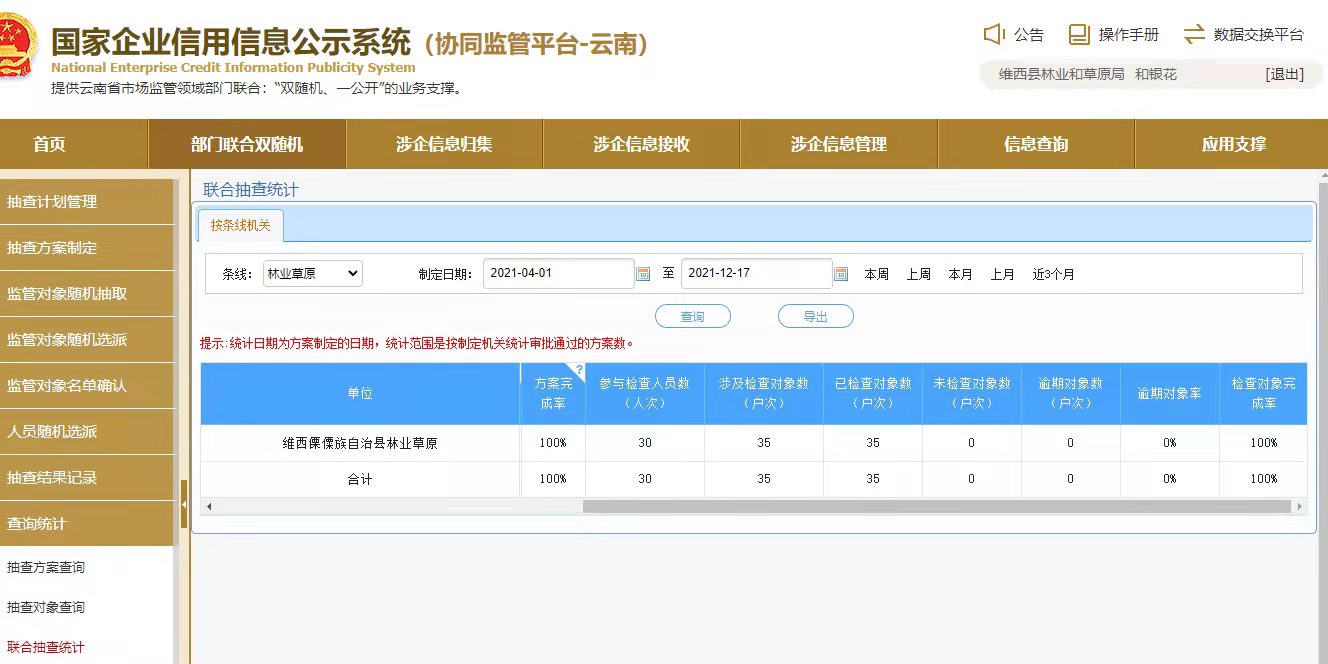Click the help question mark on 方案完成率
This screenshot has height=664, width=1328.
pos(578,369)
